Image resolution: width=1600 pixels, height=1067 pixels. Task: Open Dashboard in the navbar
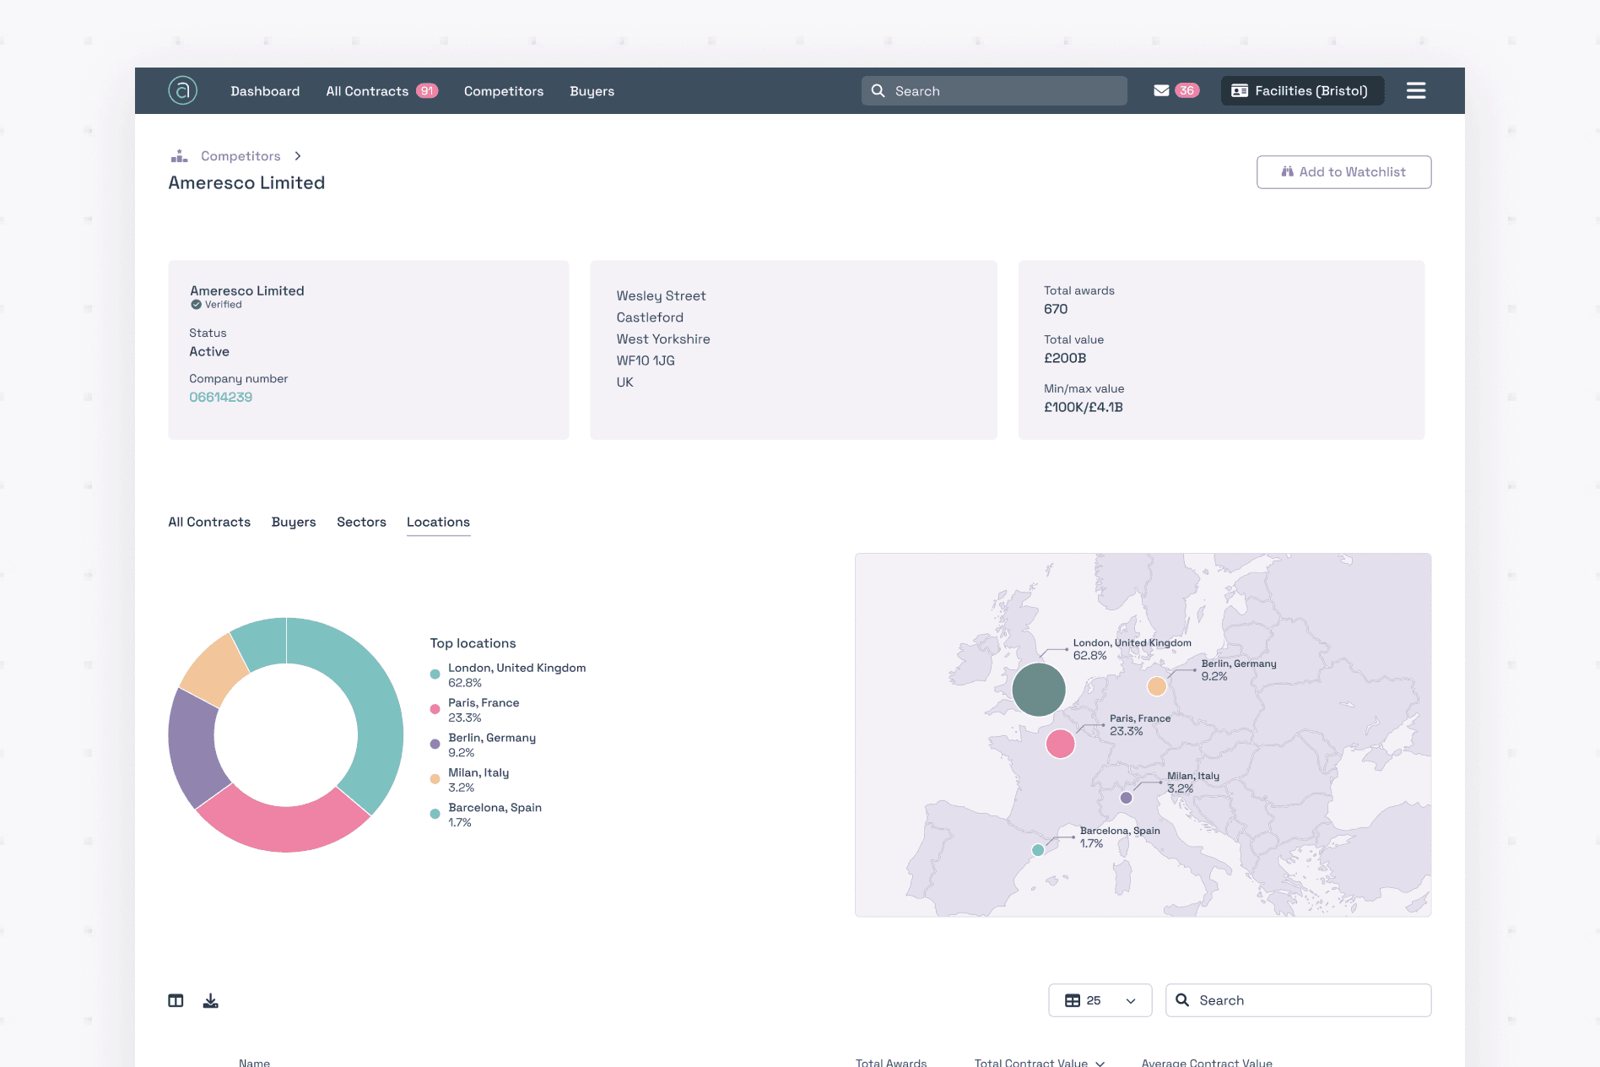265,91
